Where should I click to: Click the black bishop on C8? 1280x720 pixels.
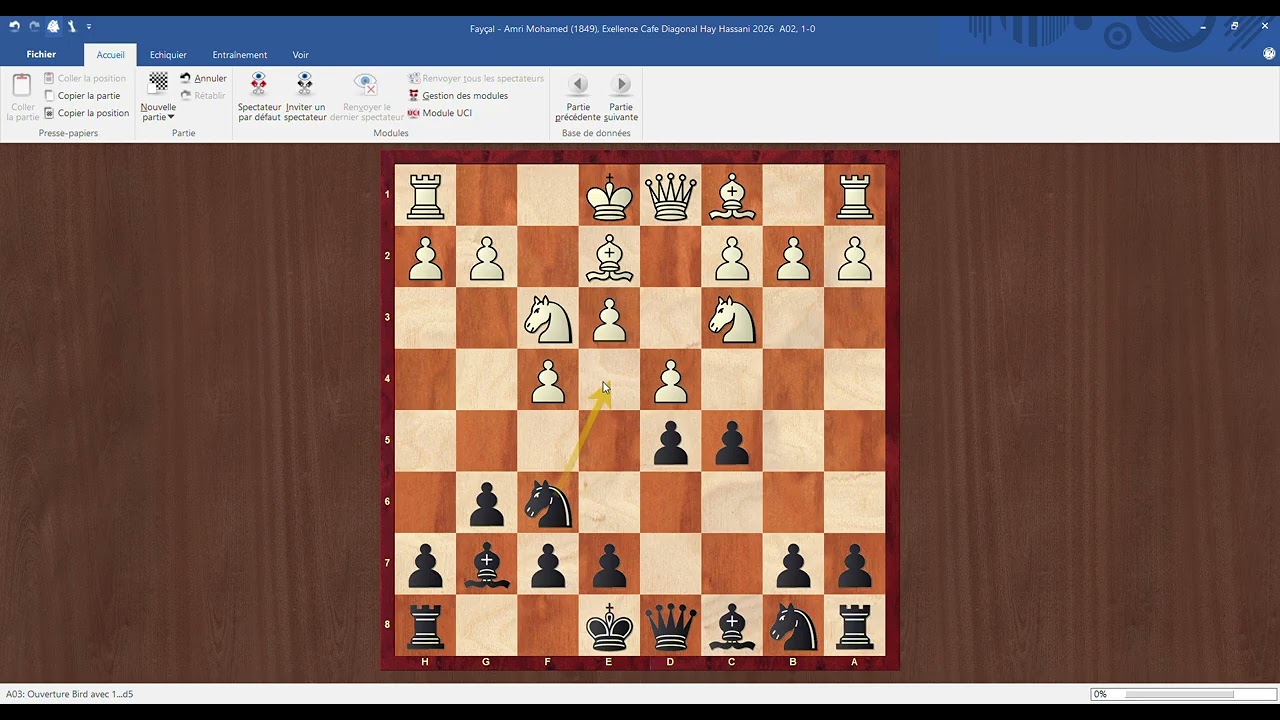point(732,626)
